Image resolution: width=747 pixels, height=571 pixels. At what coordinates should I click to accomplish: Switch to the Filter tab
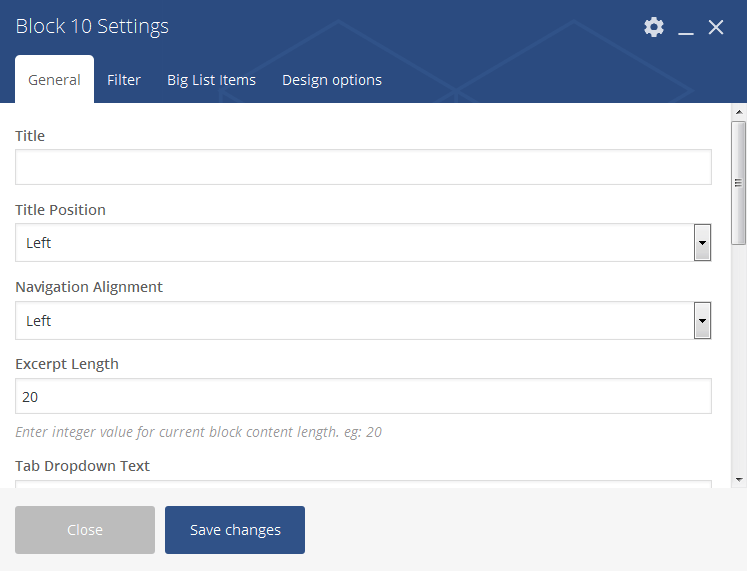click(x=124, y=80)
